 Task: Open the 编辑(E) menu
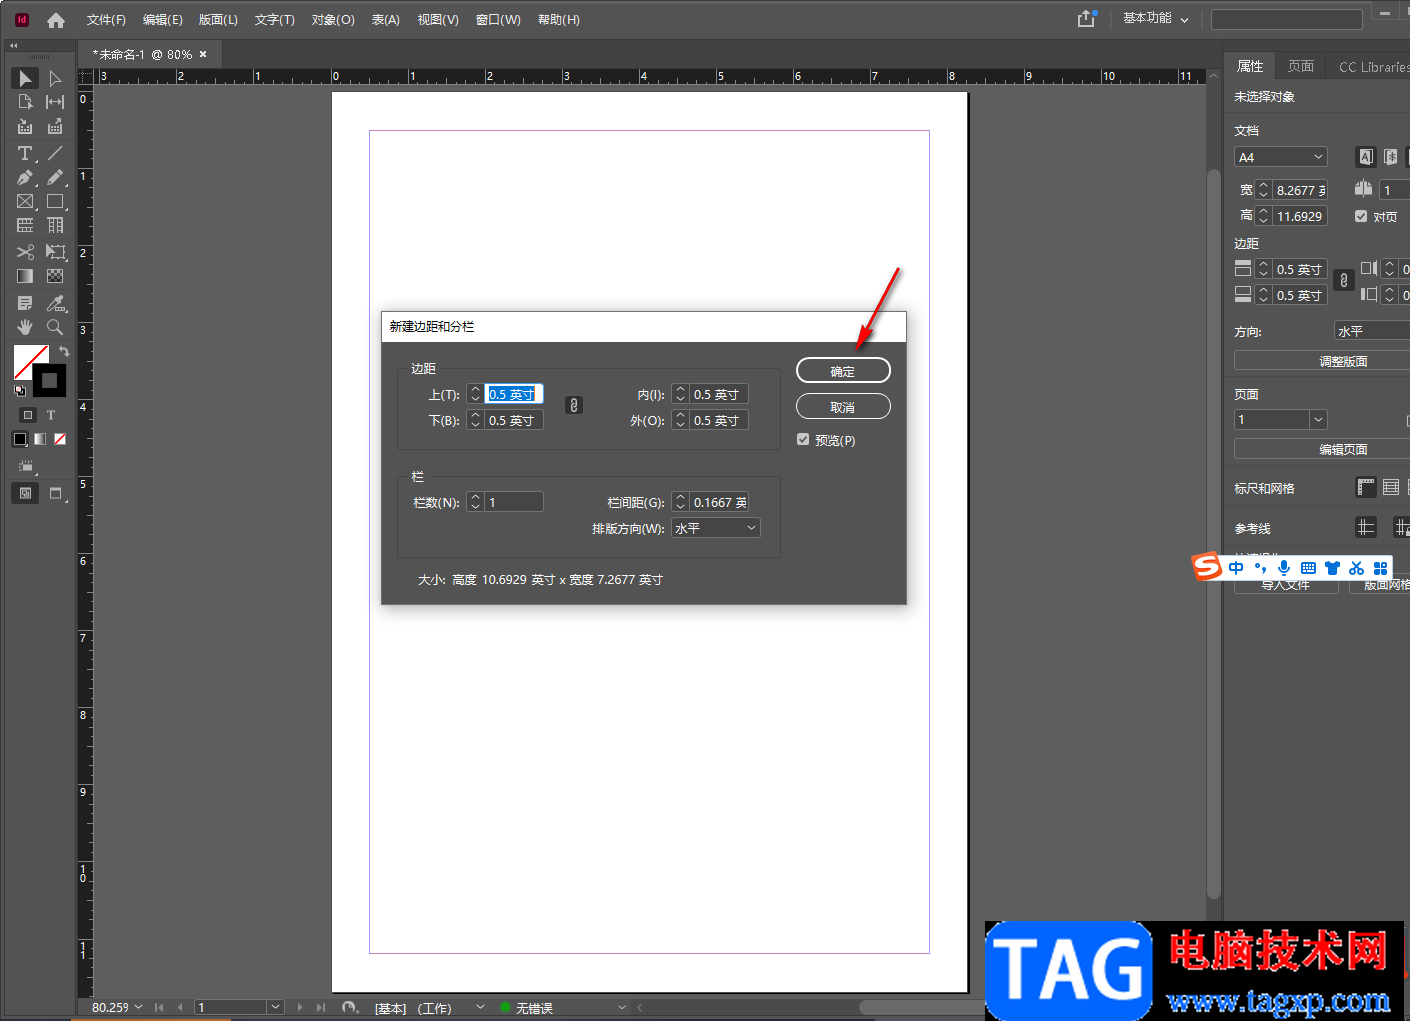(x=162, y=20)
